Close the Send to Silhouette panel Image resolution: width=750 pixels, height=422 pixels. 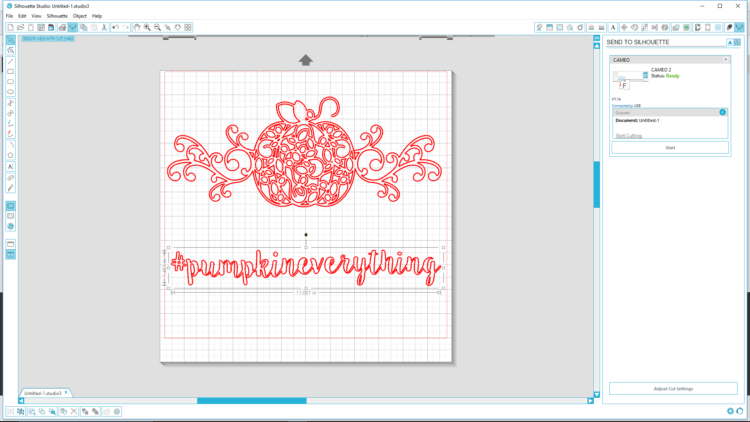(737, 43)
